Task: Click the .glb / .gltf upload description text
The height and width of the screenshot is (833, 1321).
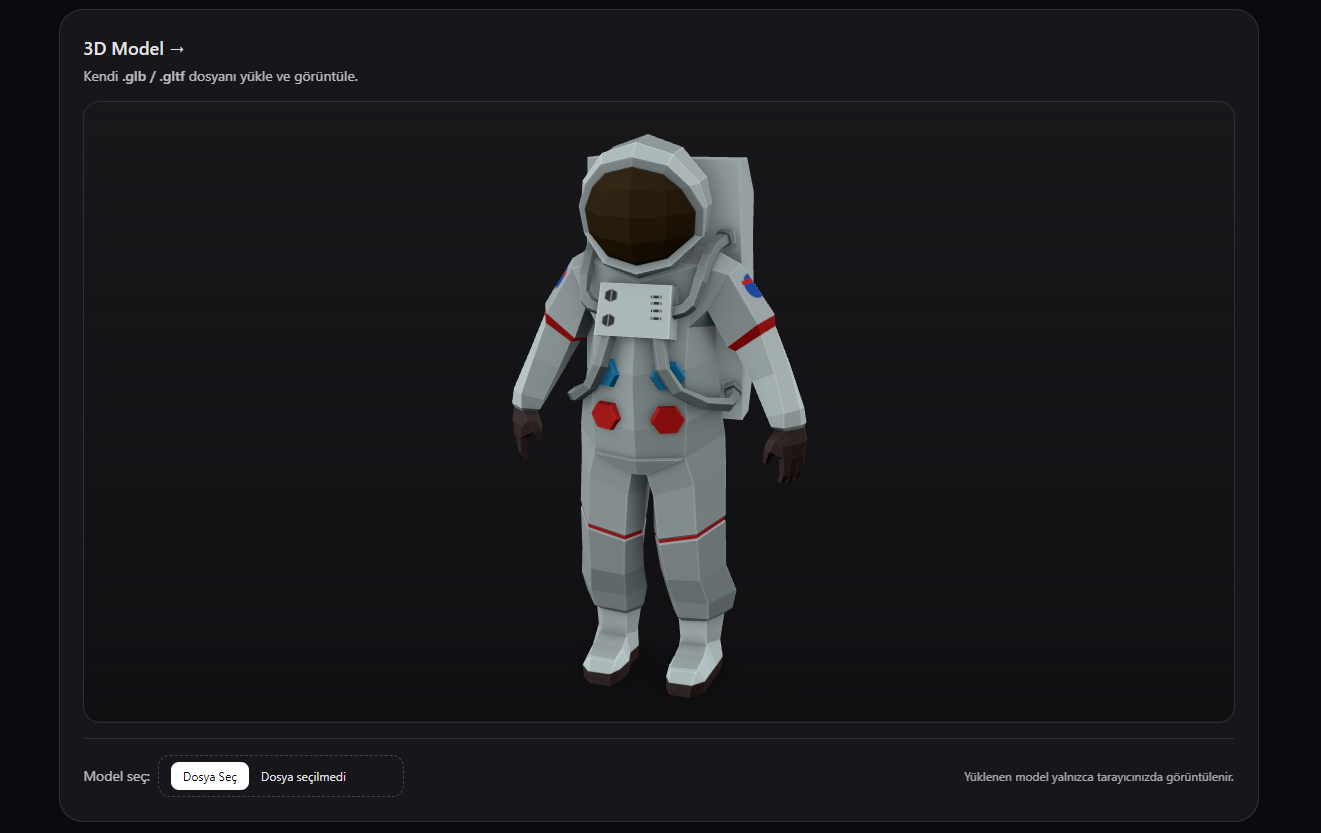Action: coord(220,77)
